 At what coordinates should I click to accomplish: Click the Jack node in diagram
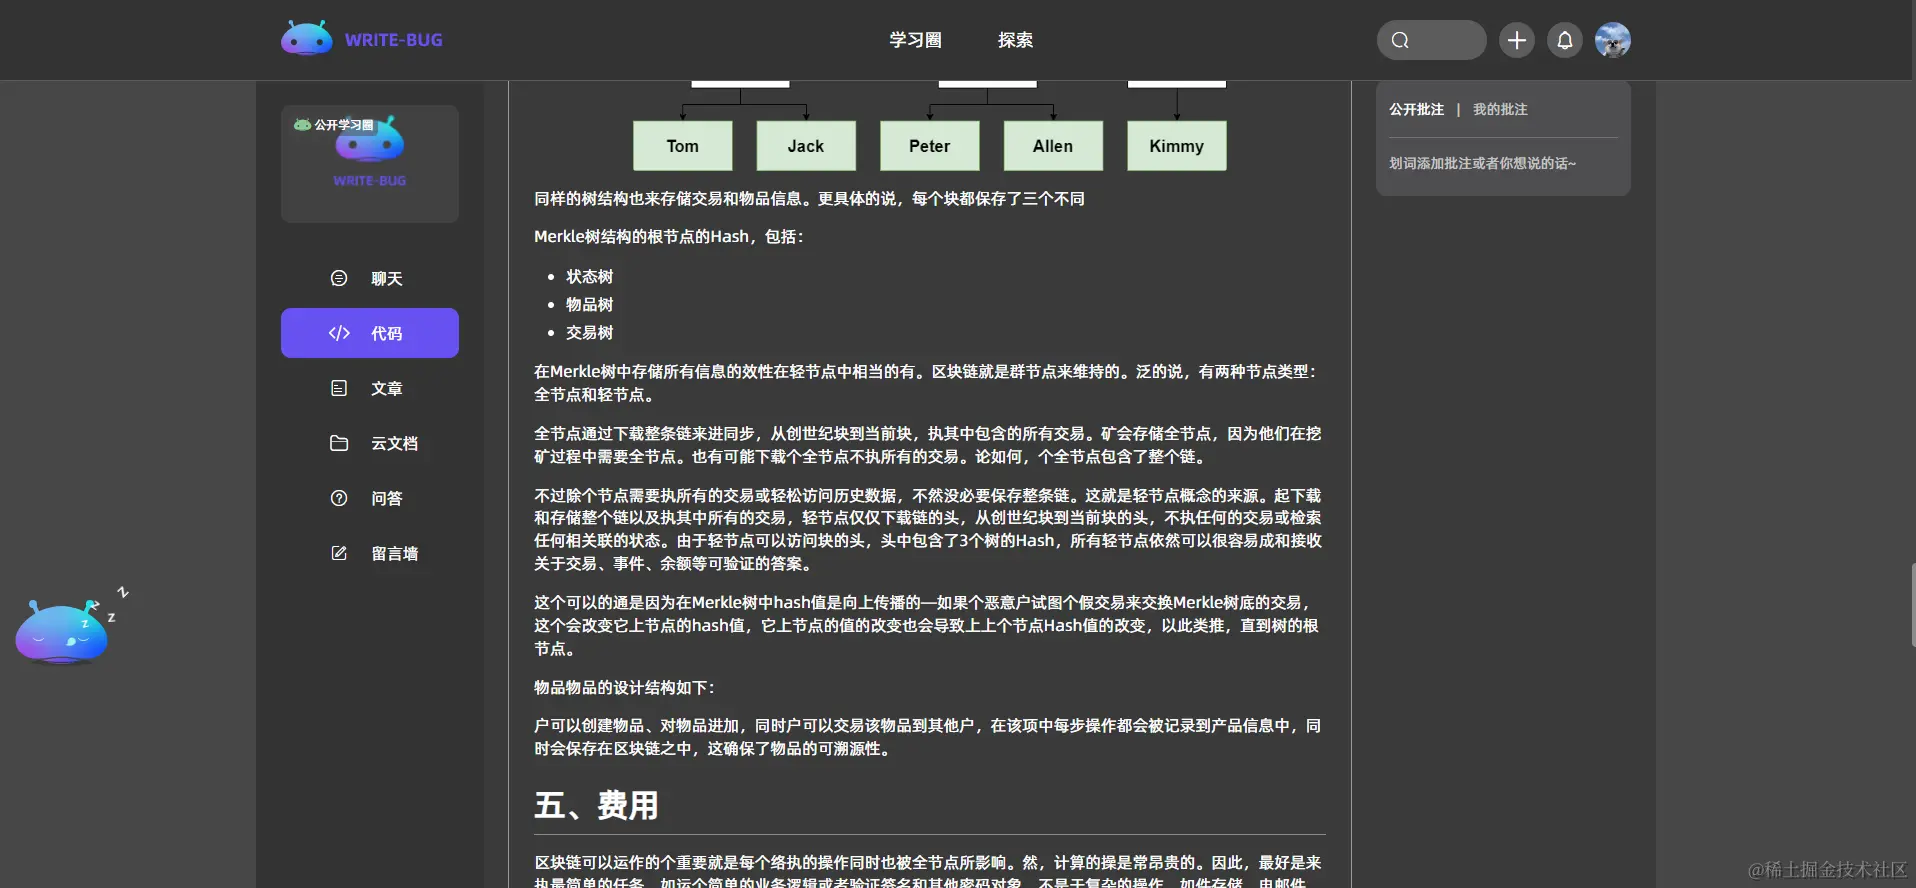click(806, 146)
